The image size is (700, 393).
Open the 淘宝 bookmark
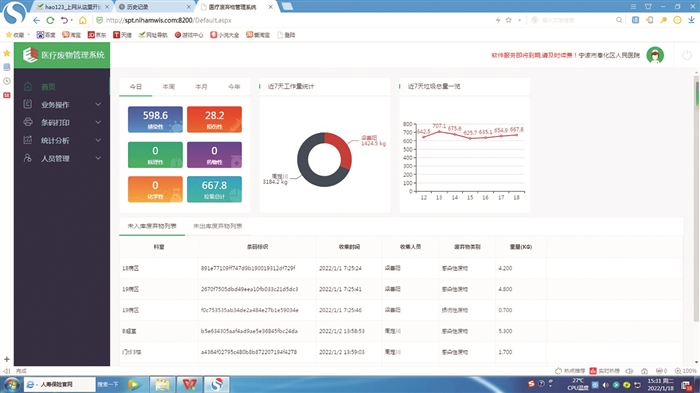pyautogui.click(x=71, y=35)
